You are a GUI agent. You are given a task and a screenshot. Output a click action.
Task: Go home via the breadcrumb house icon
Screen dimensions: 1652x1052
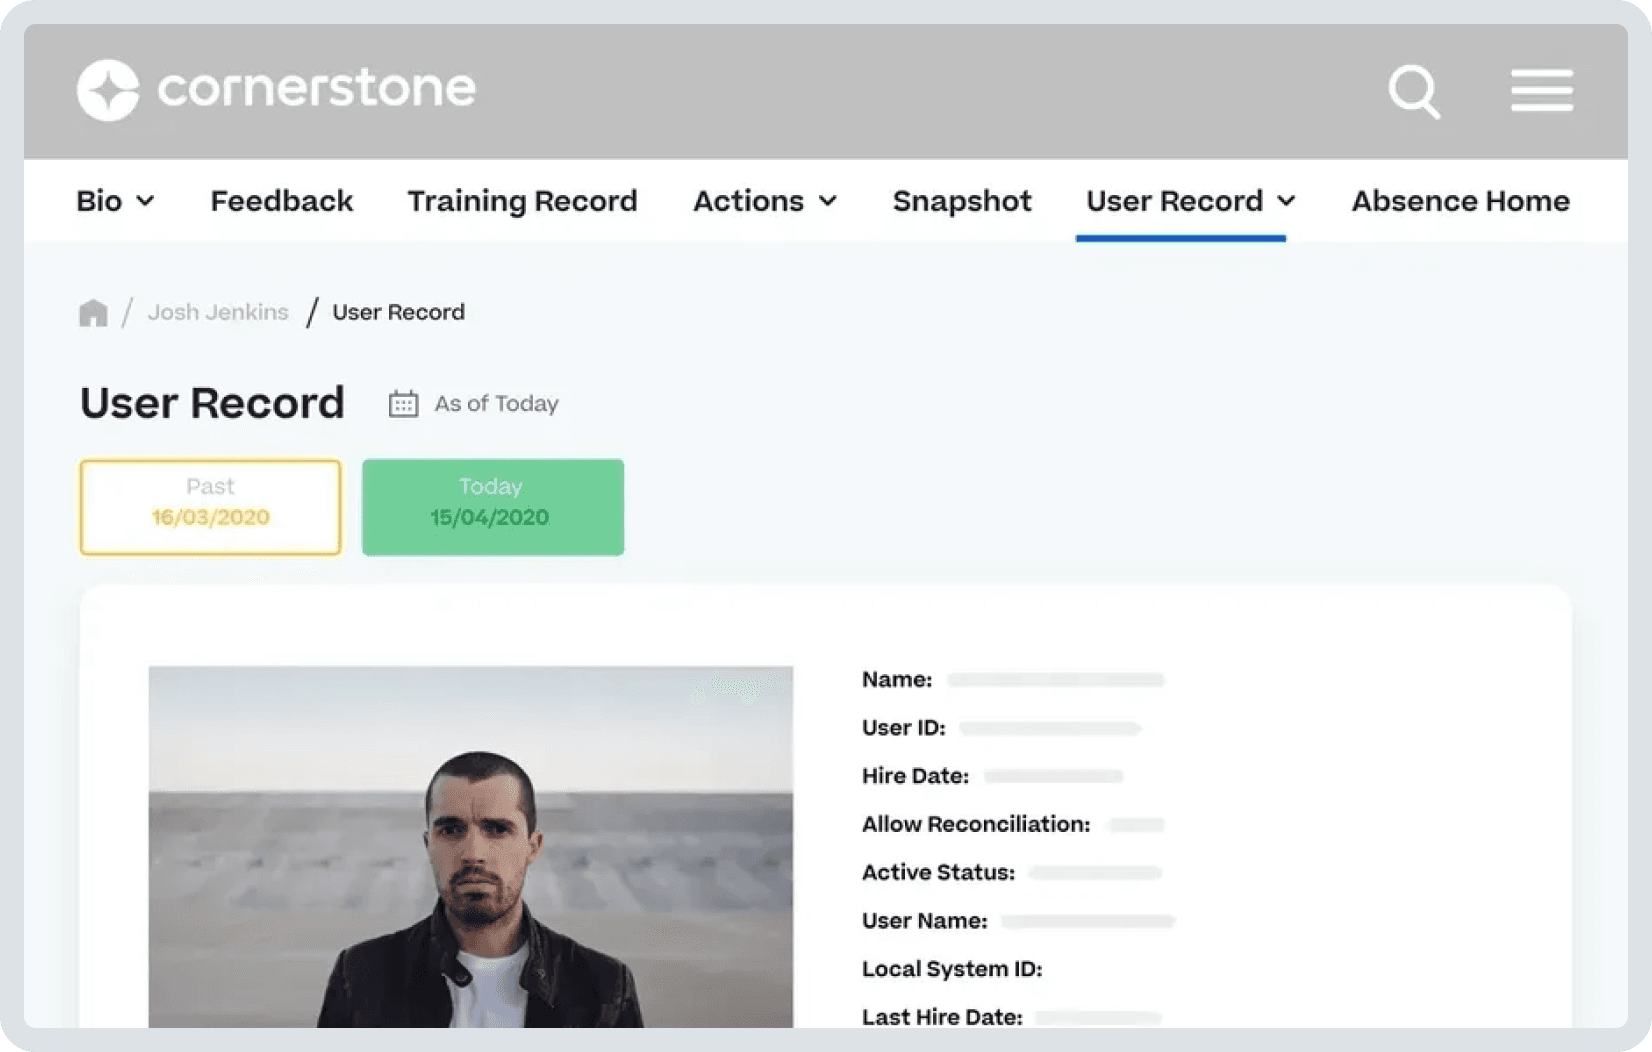click(93, 313)
